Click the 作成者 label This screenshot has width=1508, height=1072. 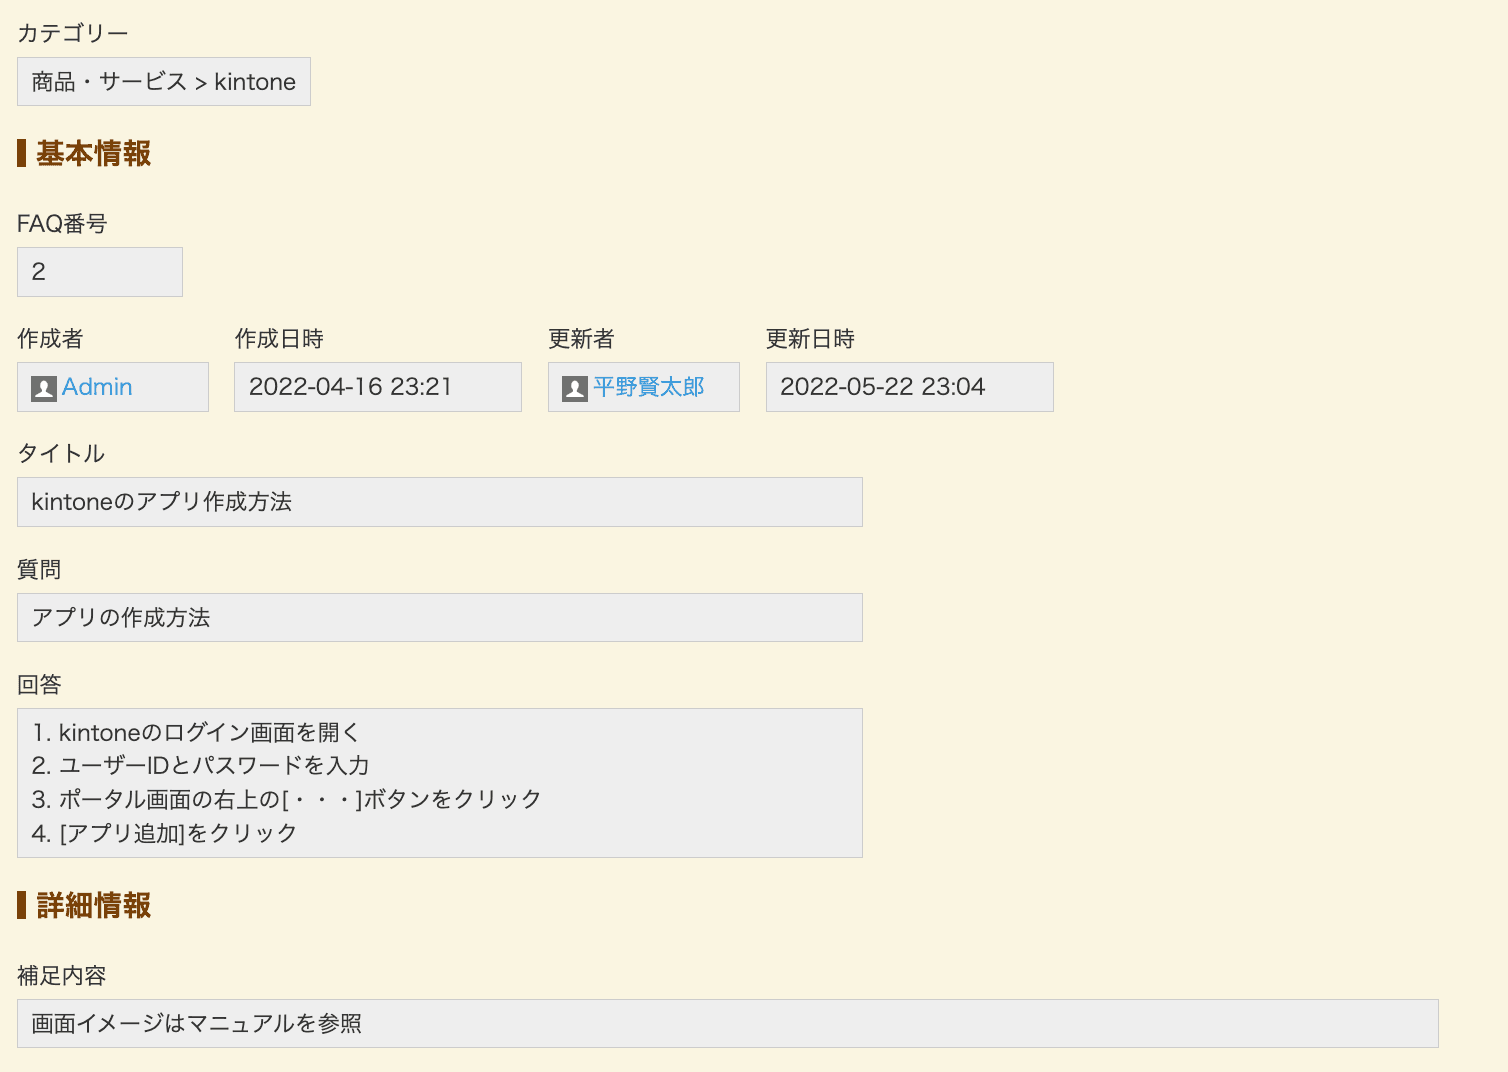[50, 339]
